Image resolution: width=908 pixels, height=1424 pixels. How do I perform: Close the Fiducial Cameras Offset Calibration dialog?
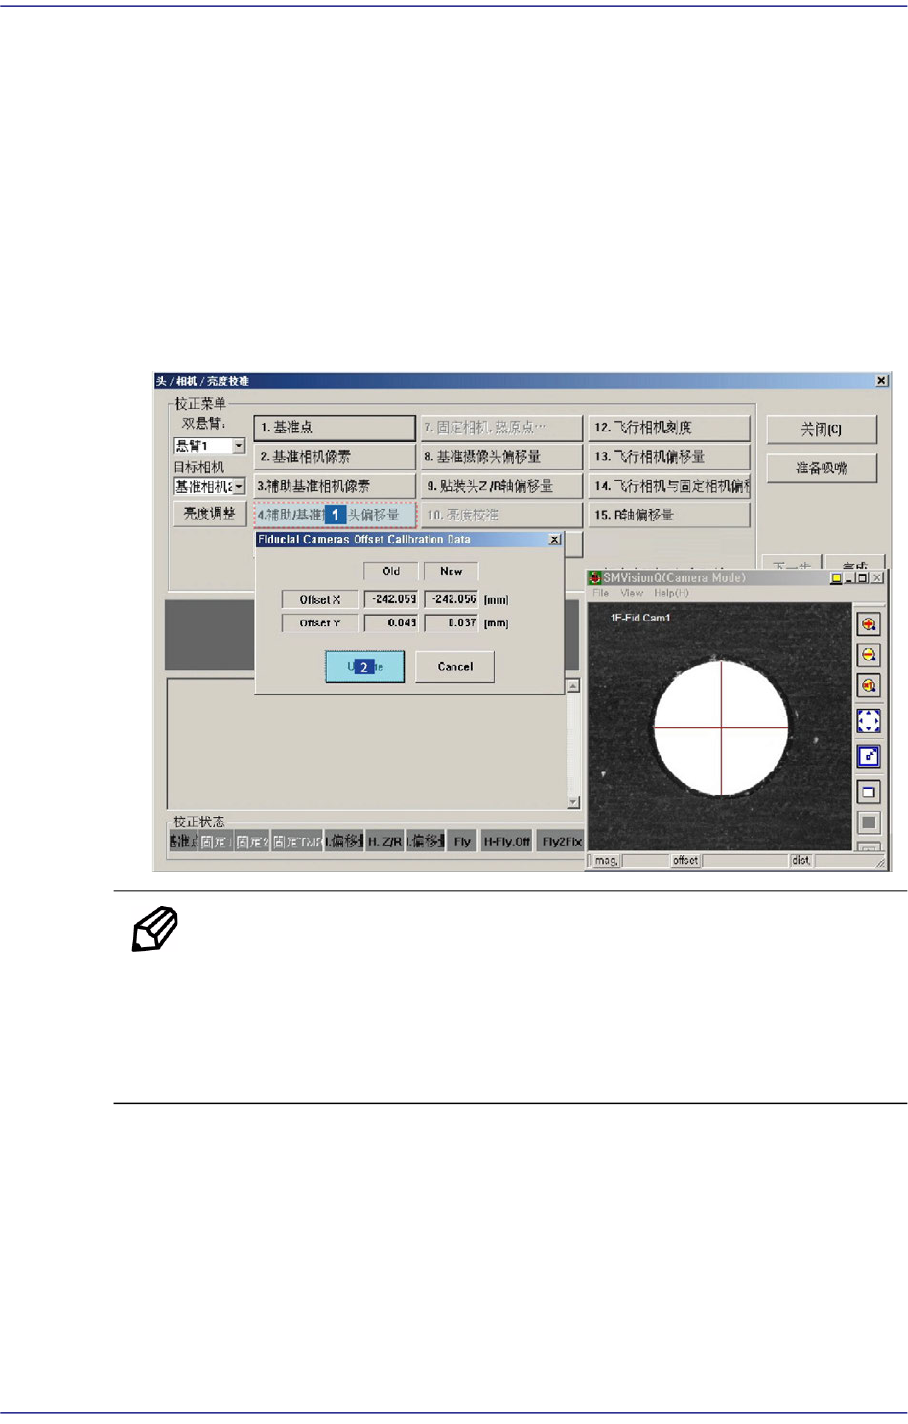(x=555, y=539)
